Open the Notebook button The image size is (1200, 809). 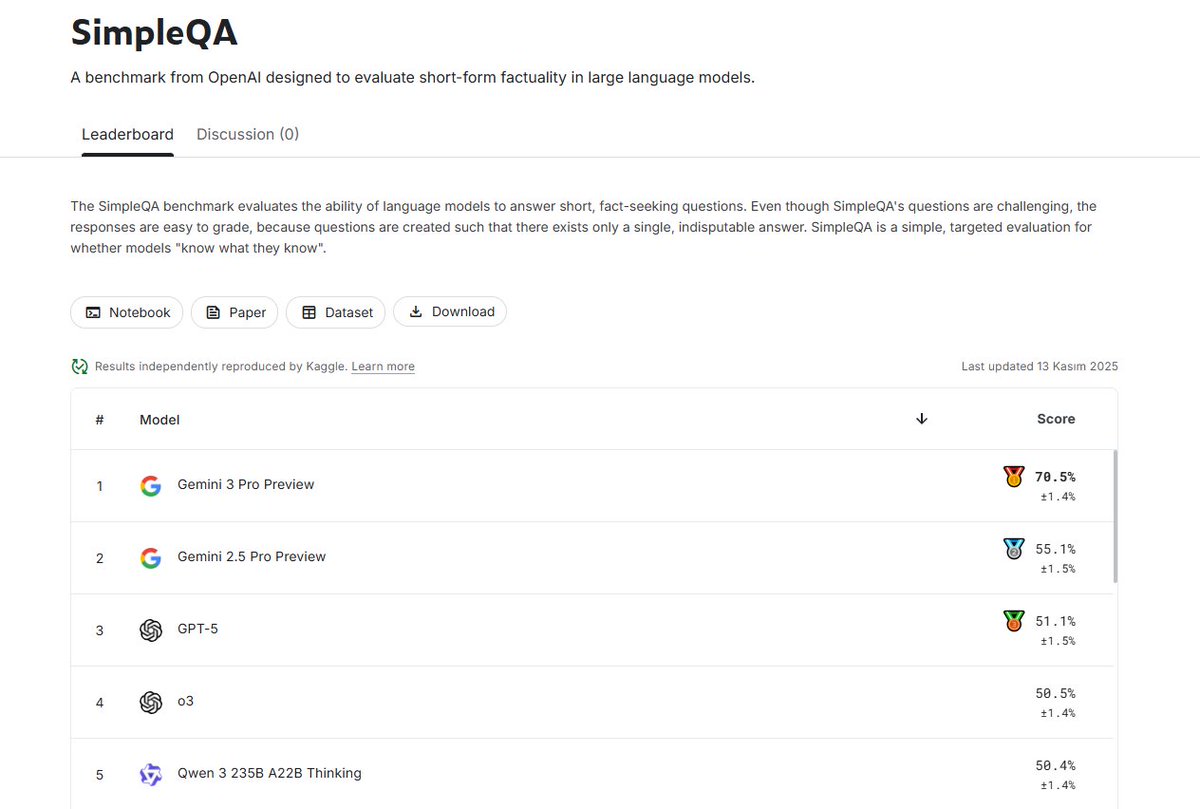click(127, 312)
